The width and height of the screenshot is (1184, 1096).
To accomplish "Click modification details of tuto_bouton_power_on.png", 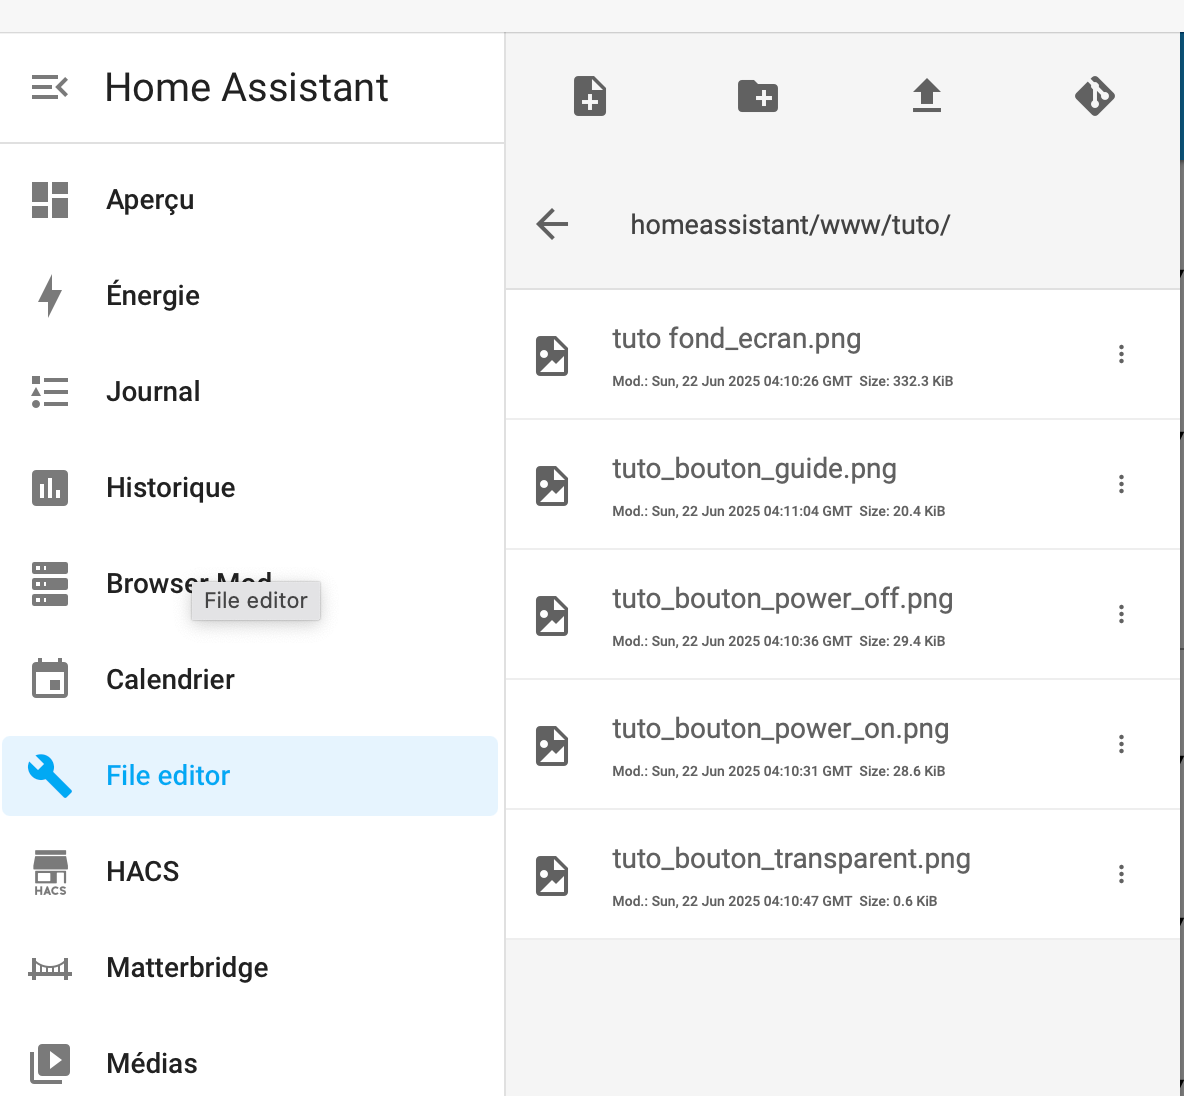I will (779, 771).
